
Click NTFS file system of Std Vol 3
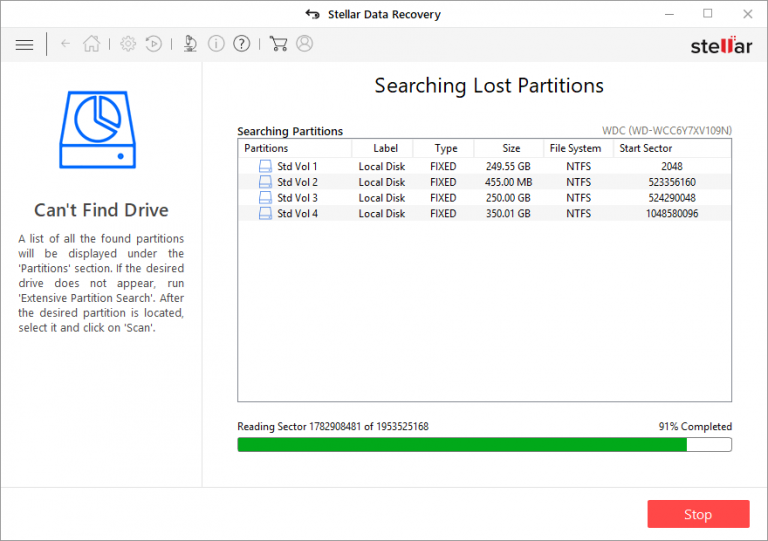point(578,198)
